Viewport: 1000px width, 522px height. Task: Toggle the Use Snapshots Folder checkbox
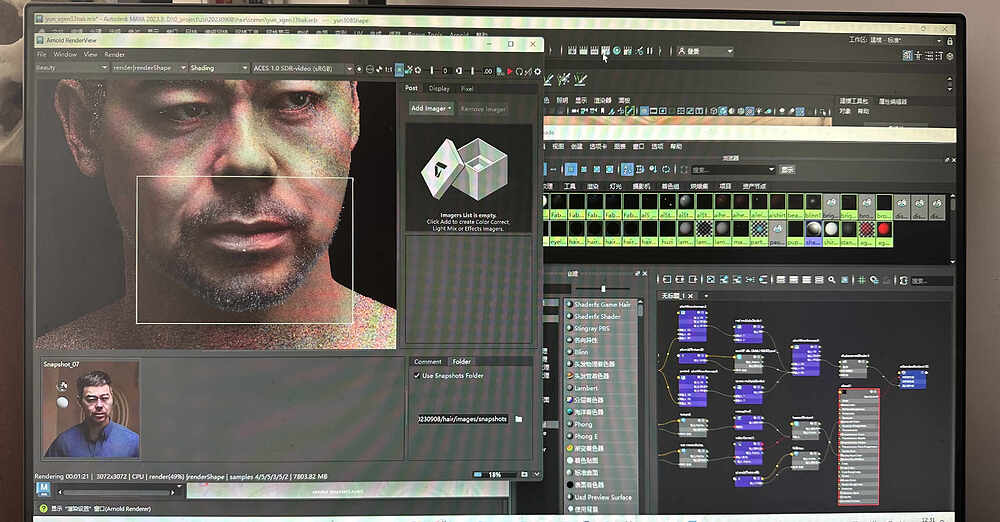(x=416, y=376)
